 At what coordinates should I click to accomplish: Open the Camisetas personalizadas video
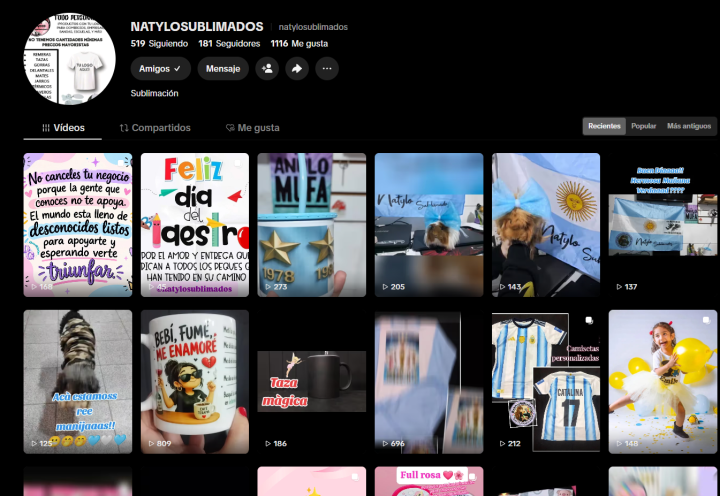click(546, 382)
